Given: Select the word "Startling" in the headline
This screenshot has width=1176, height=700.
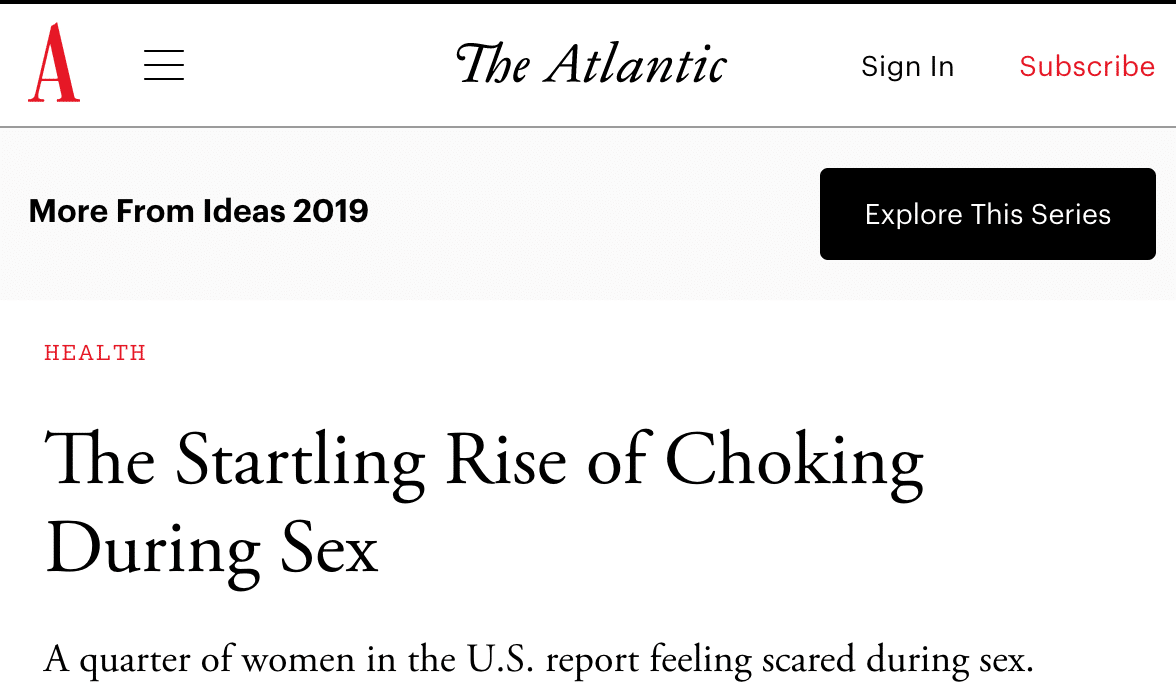Looking at the screenshot, I should 302,463.
